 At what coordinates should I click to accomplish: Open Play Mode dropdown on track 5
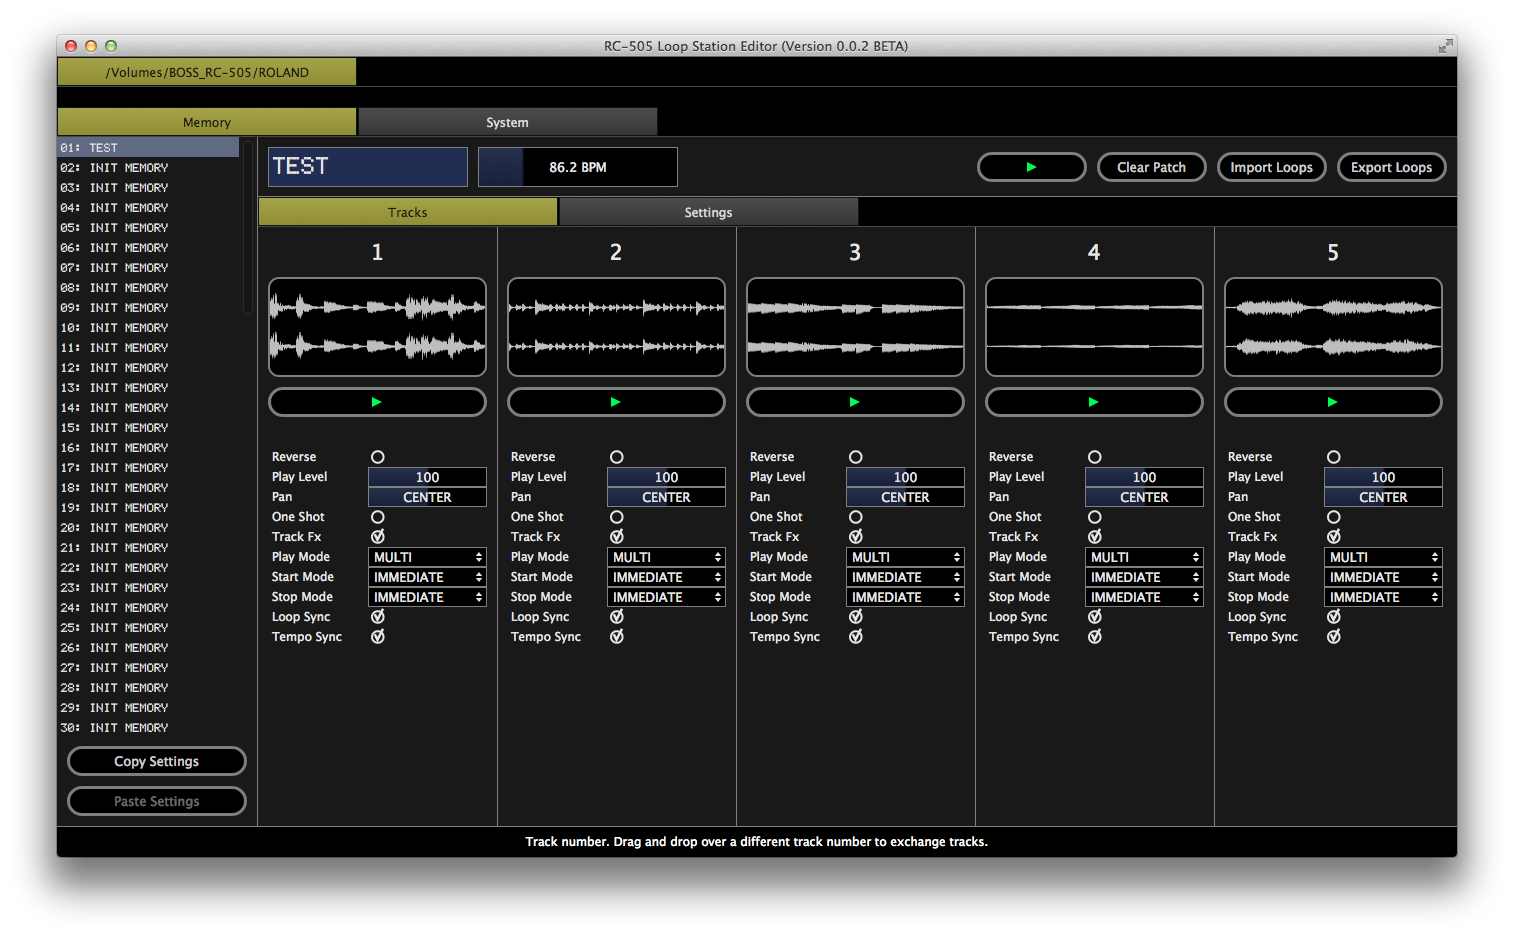(x=1383, y=557)
